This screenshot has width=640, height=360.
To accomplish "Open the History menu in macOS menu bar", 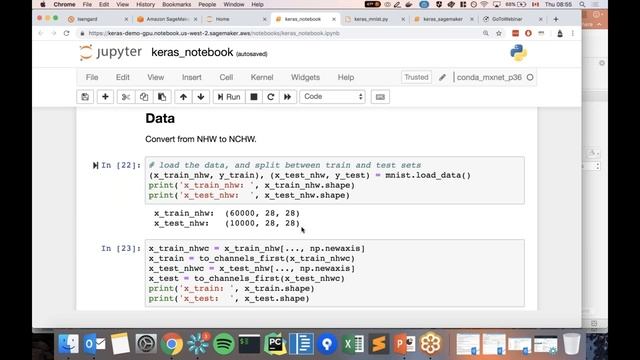I will [145, 4].
